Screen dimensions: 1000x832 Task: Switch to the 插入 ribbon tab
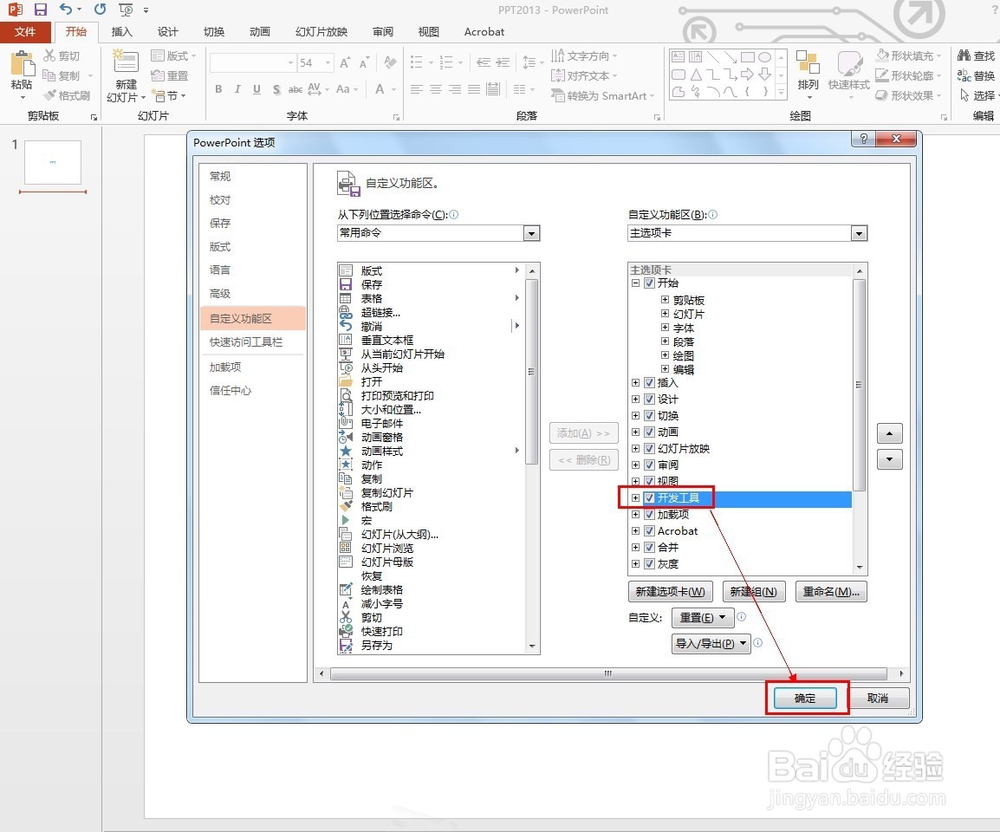[121, 31]
